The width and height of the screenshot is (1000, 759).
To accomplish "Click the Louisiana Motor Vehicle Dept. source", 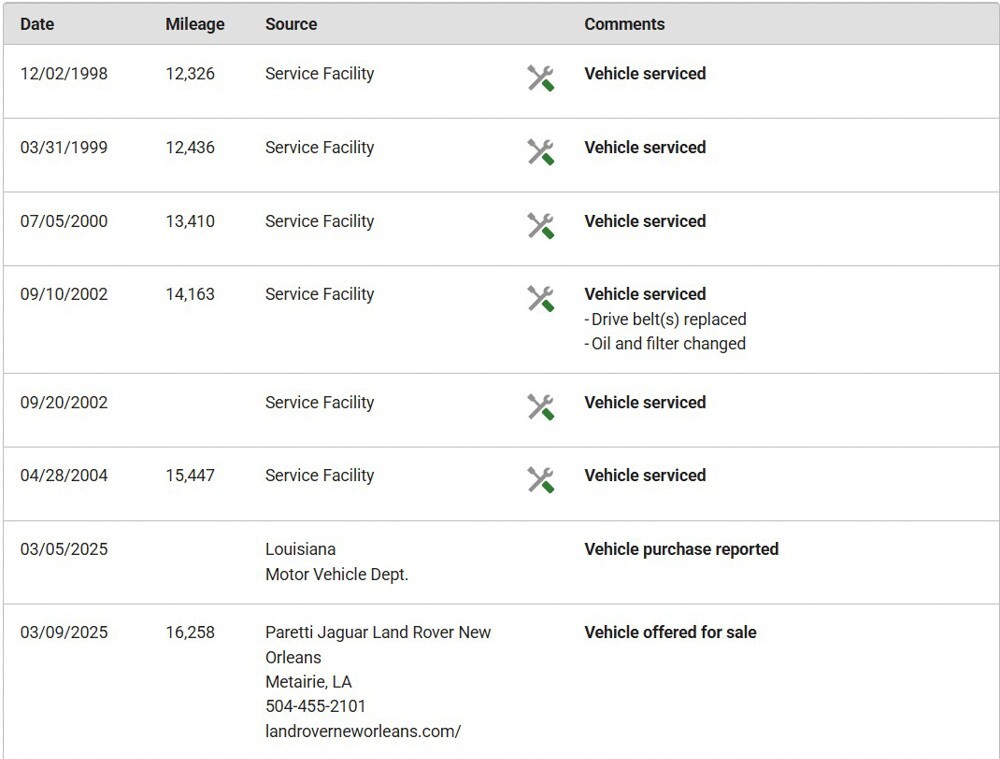I will pos(336,562).
